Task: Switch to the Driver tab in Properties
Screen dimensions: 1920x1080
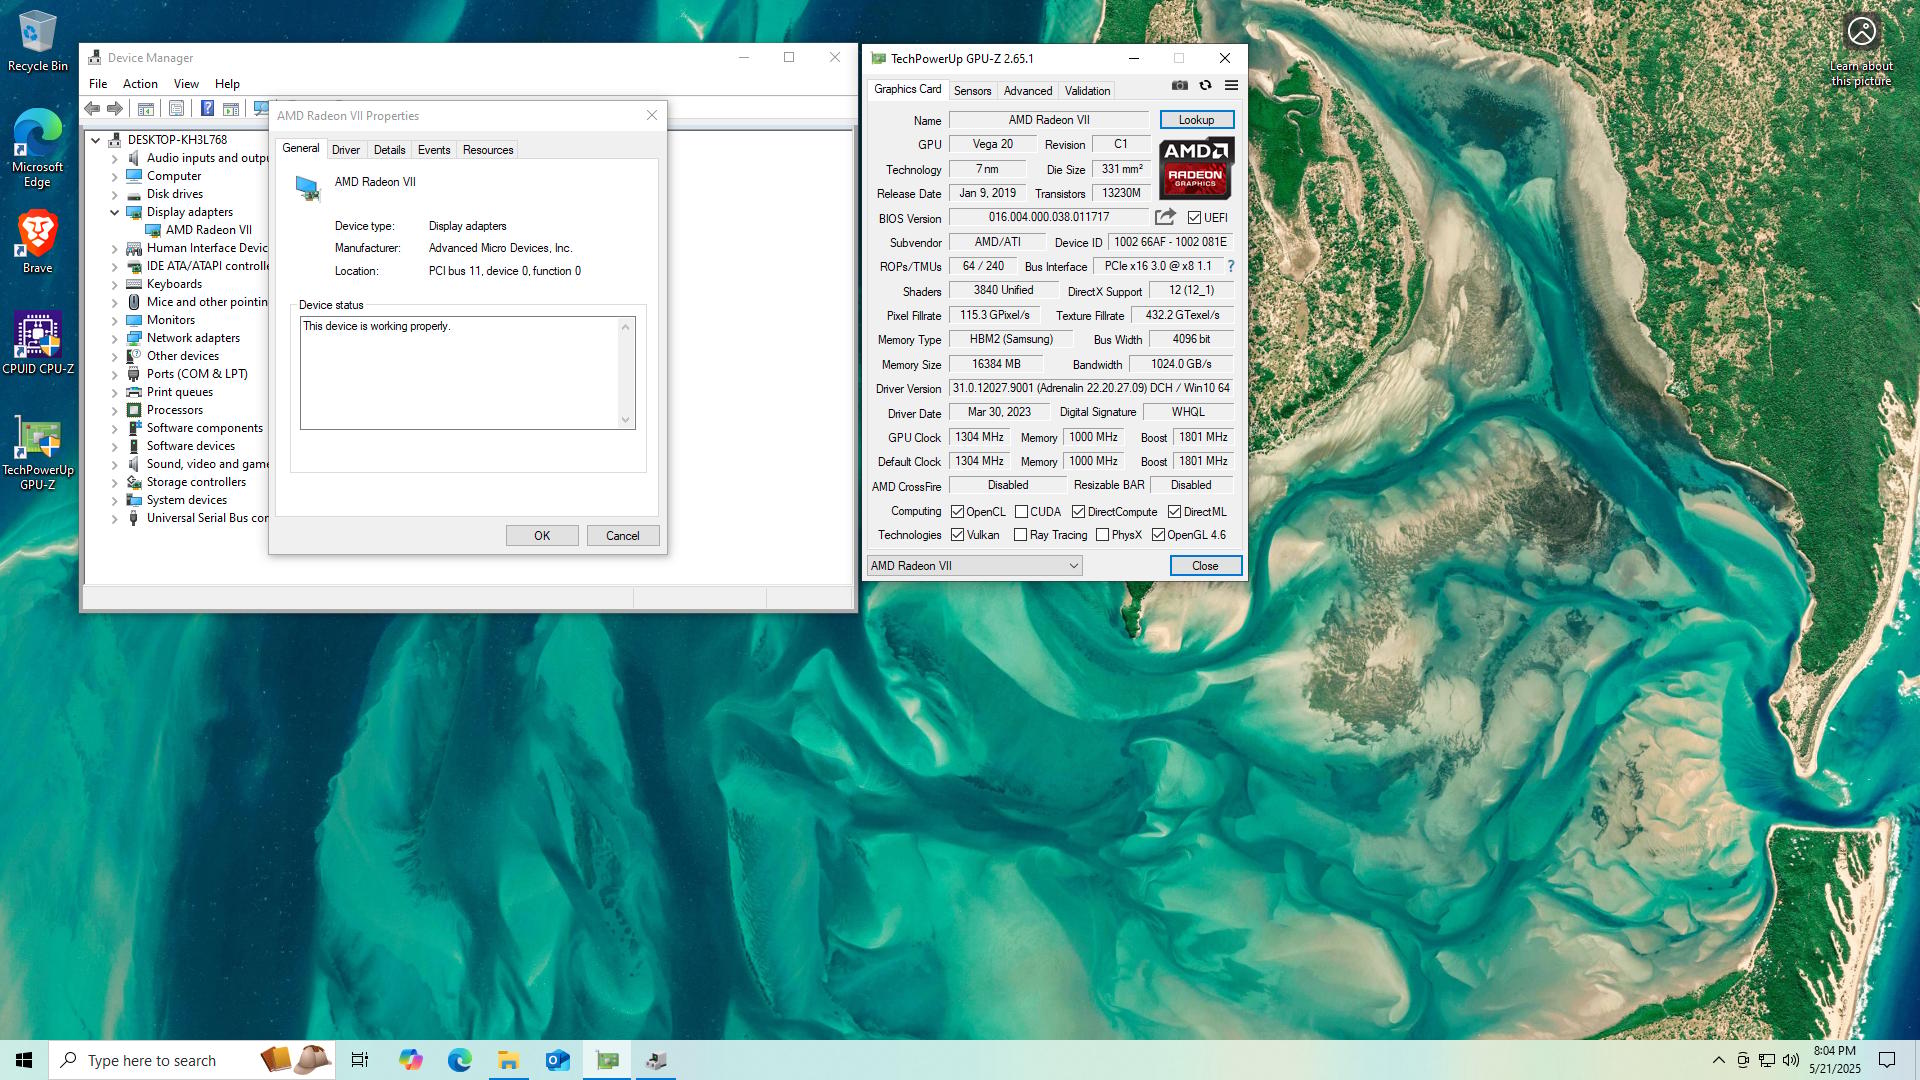Action: 346,150
